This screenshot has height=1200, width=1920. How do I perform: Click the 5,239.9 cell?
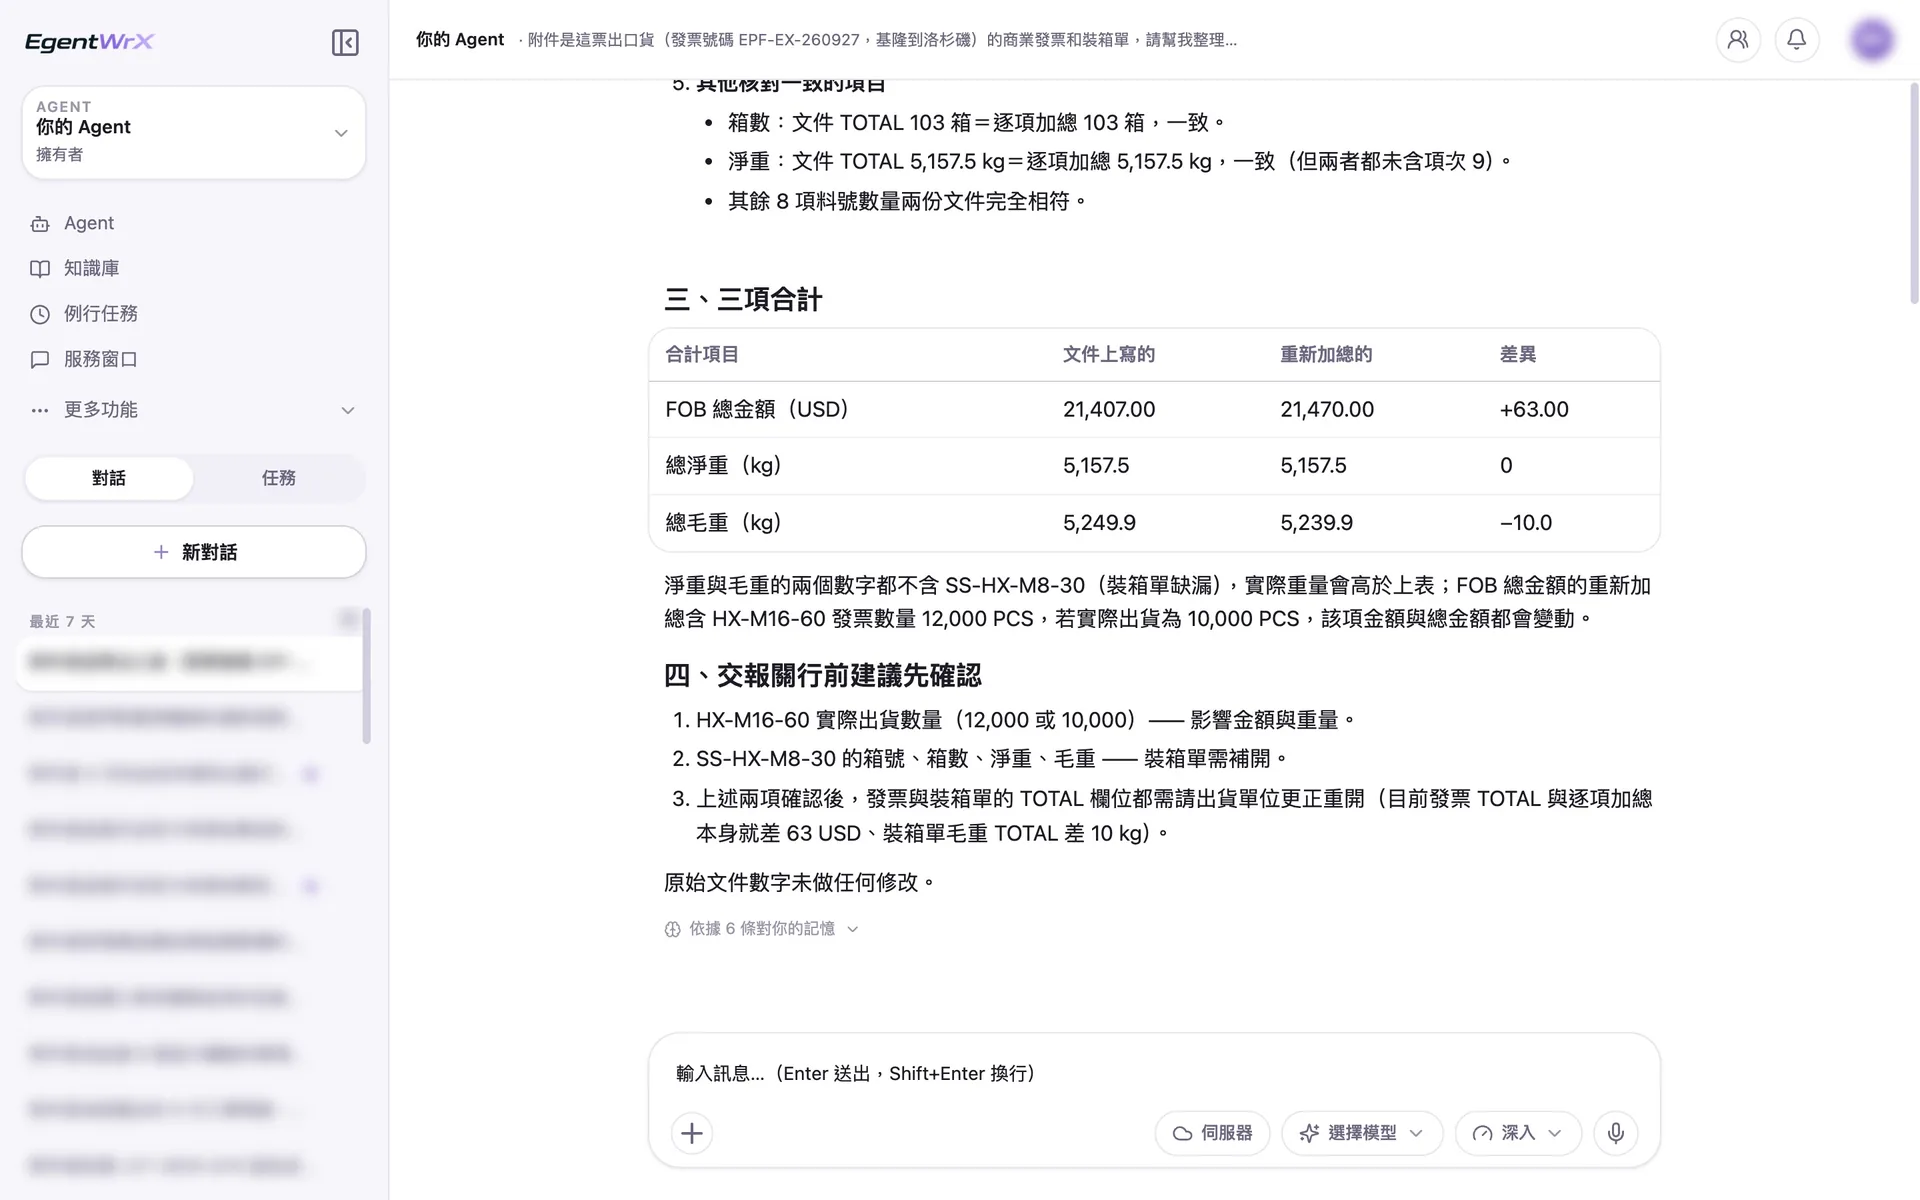[1316, 522]
